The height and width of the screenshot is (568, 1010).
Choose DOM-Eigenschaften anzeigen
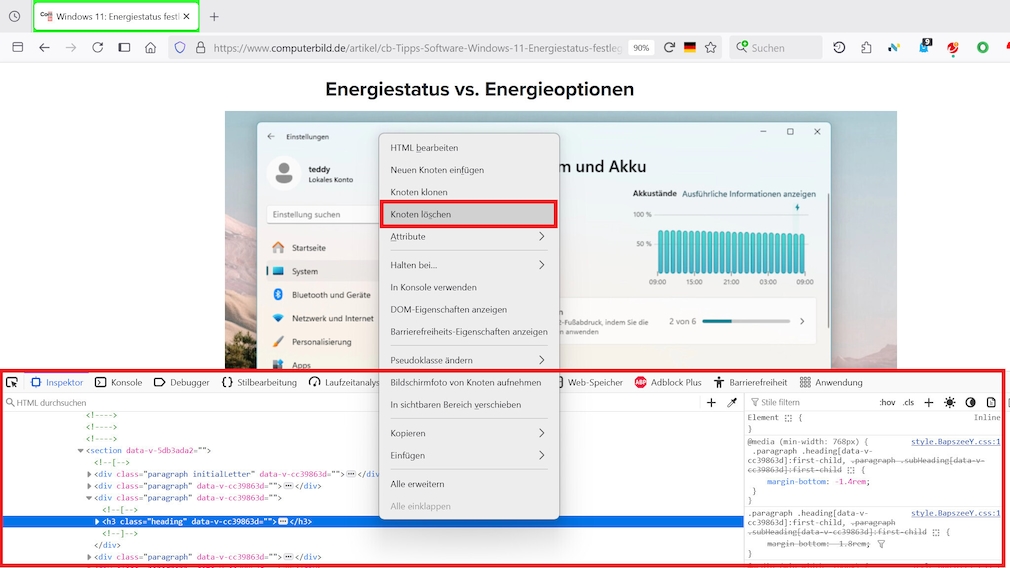coord(469,309)
